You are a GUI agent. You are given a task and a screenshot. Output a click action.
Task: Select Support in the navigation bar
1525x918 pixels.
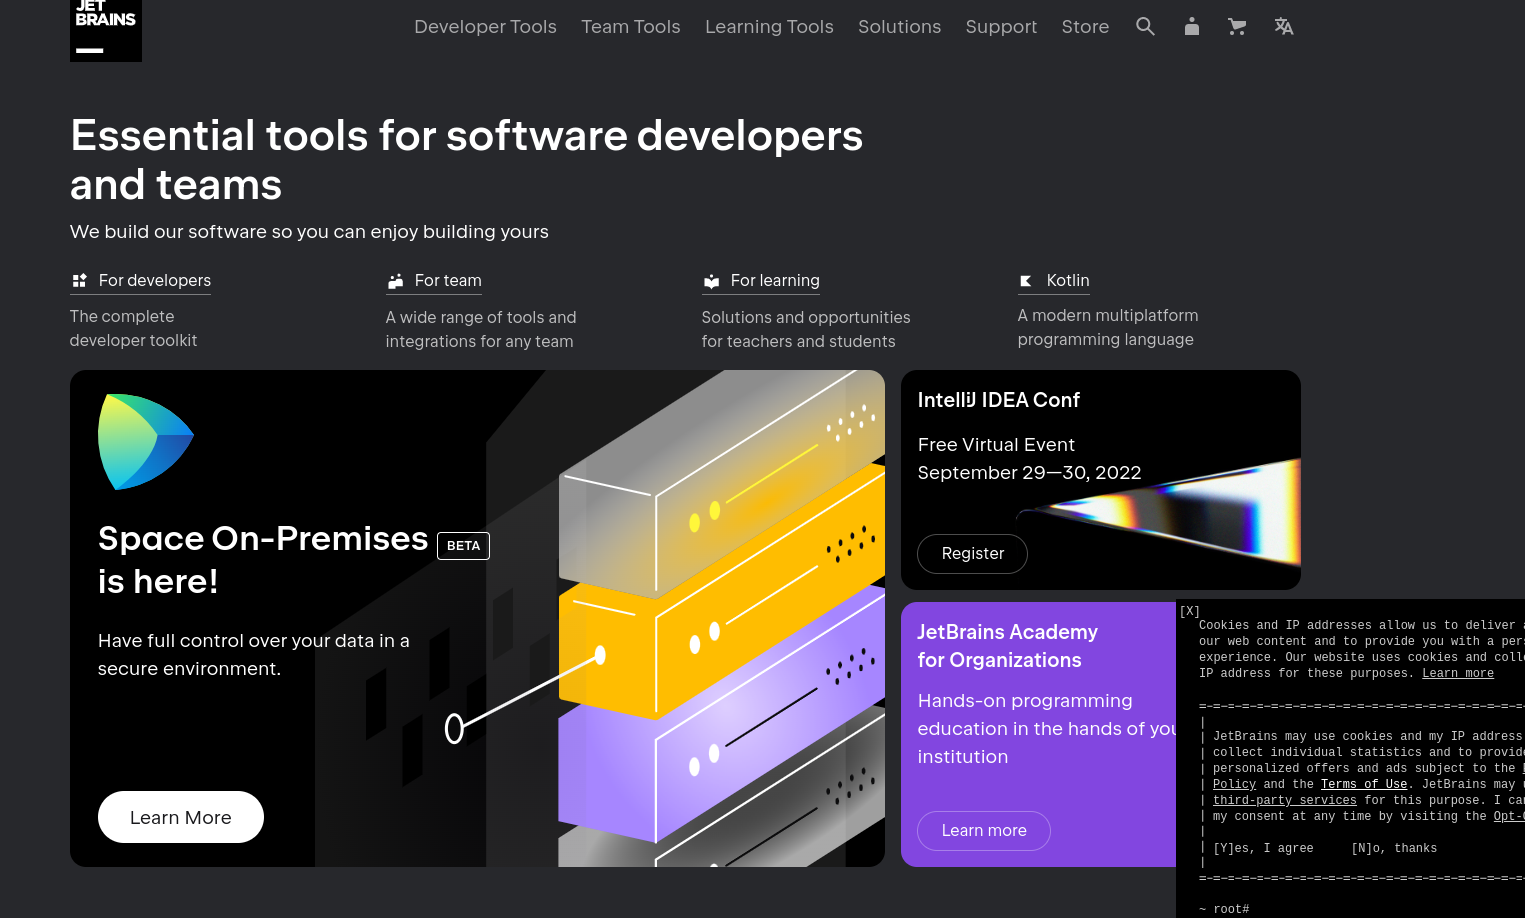click(x=1001, y=27)
